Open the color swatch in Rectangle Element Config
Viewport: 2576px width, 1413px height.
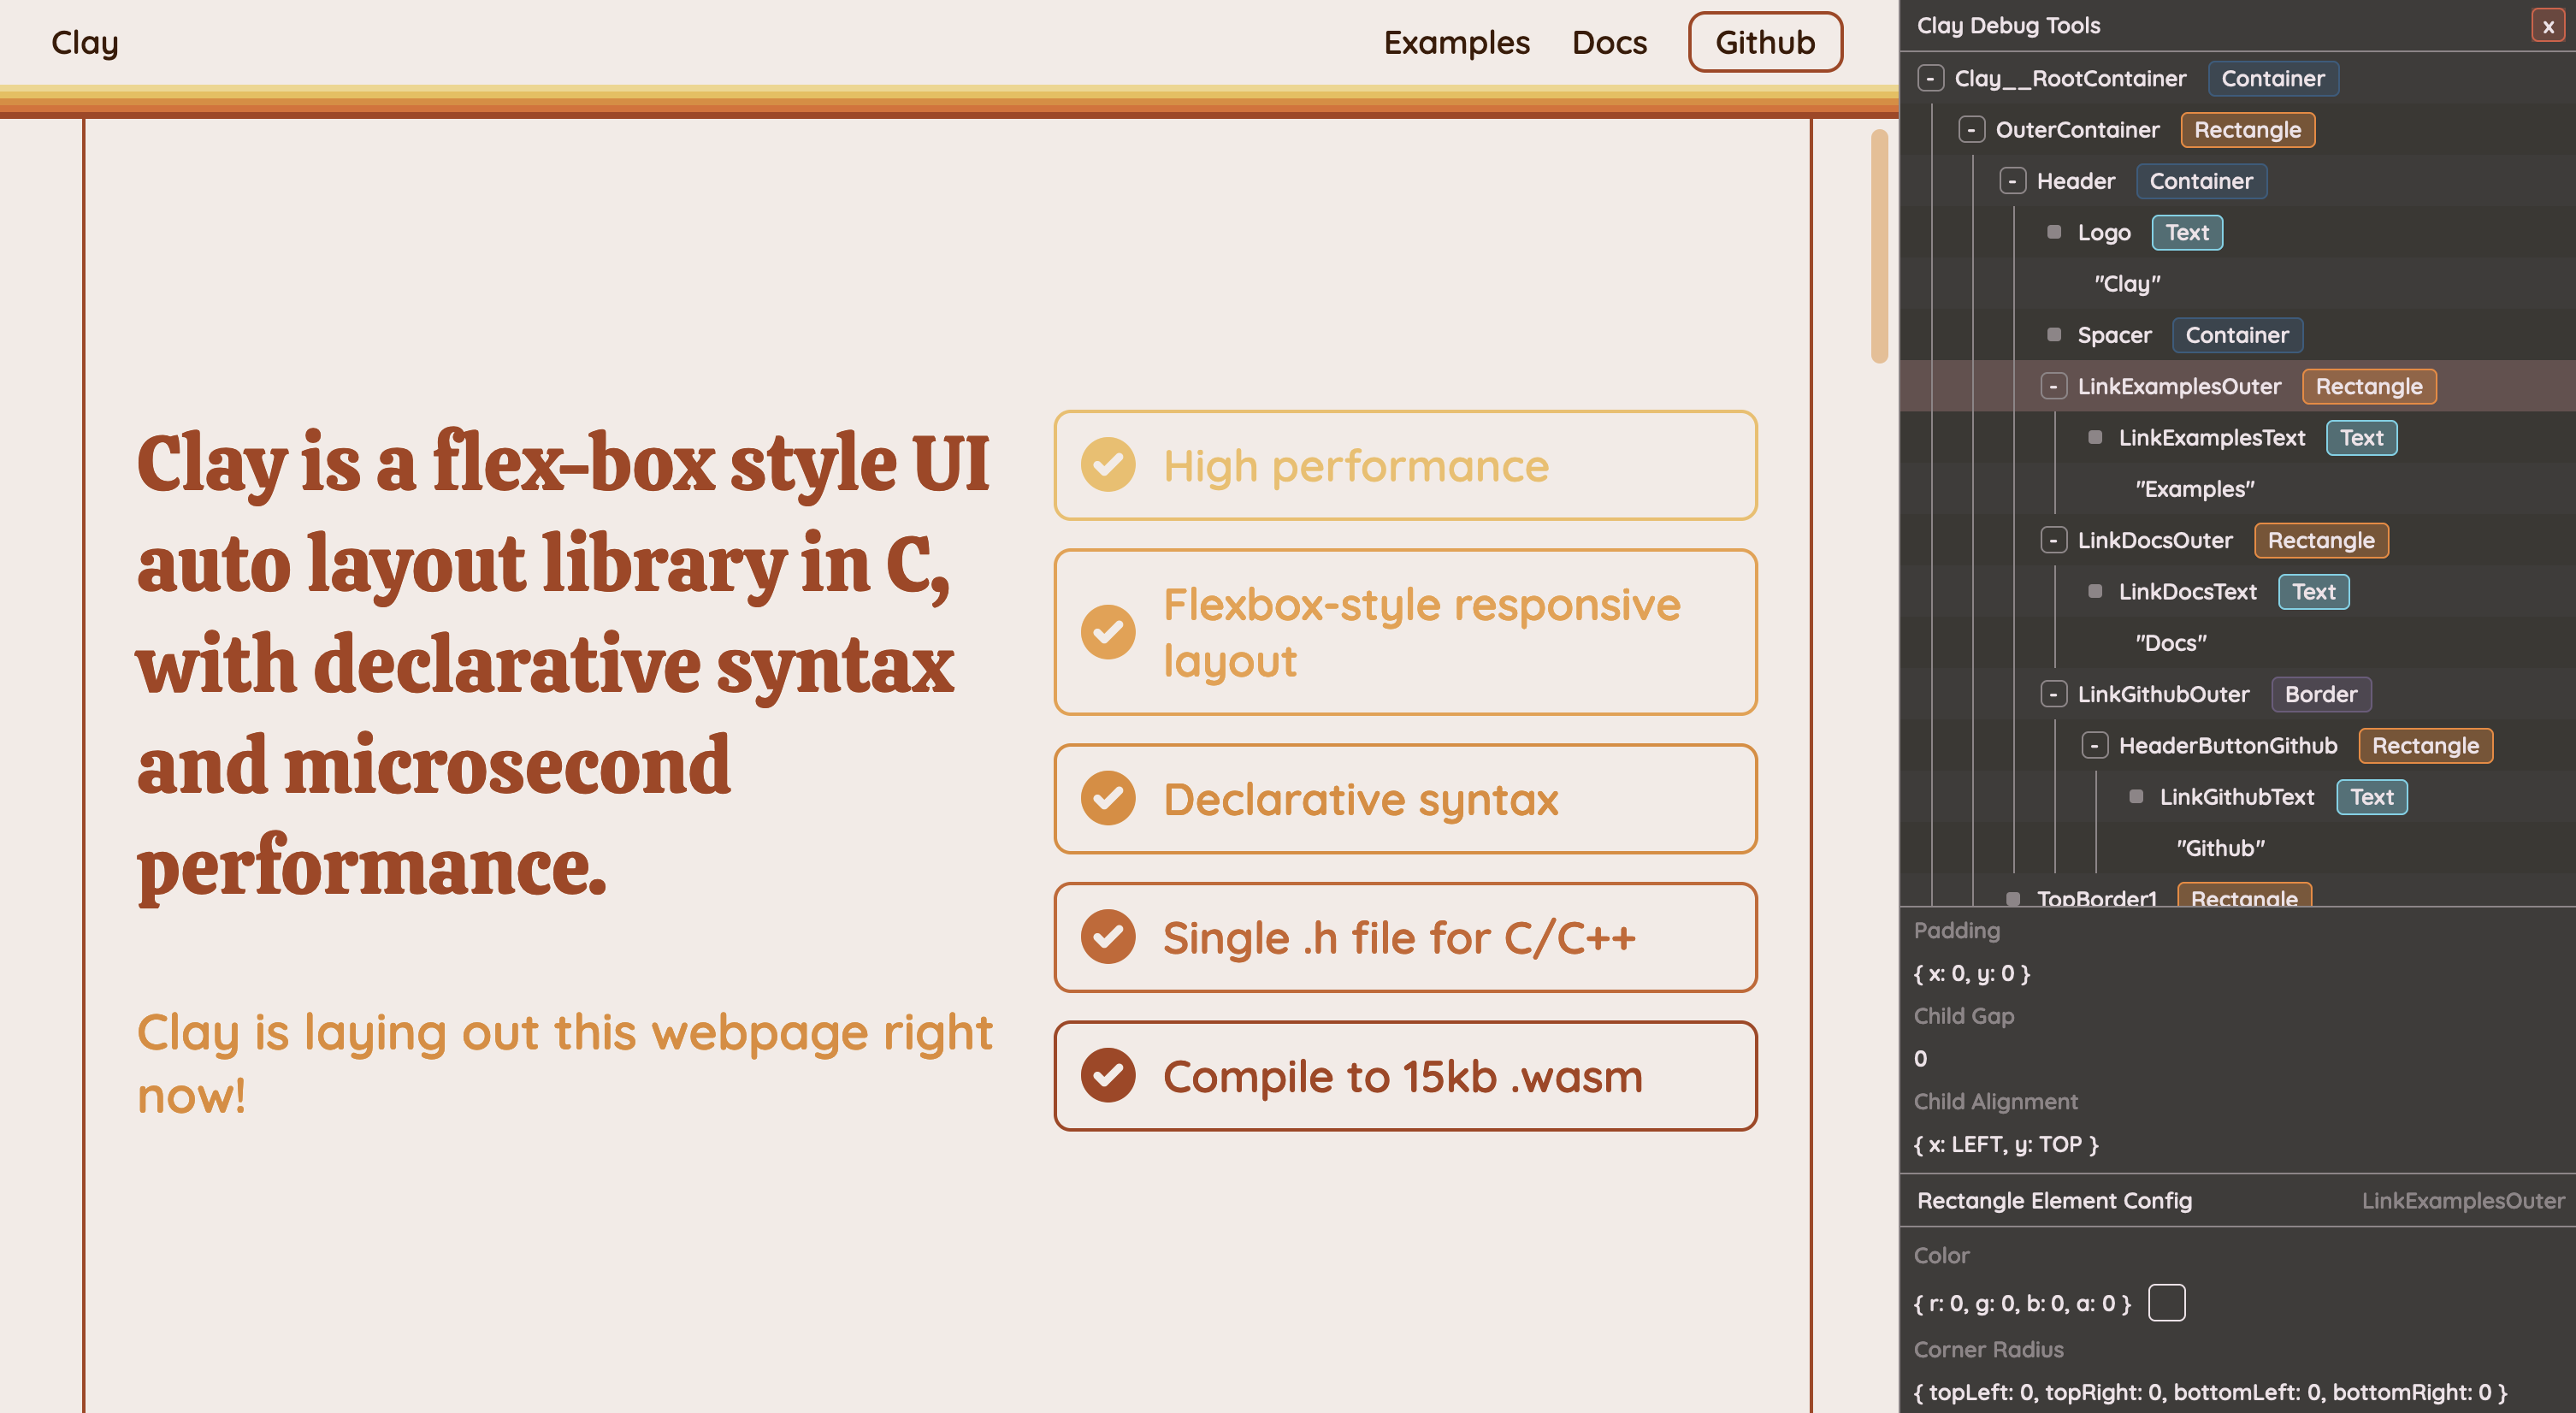tap(2168, 1302)
